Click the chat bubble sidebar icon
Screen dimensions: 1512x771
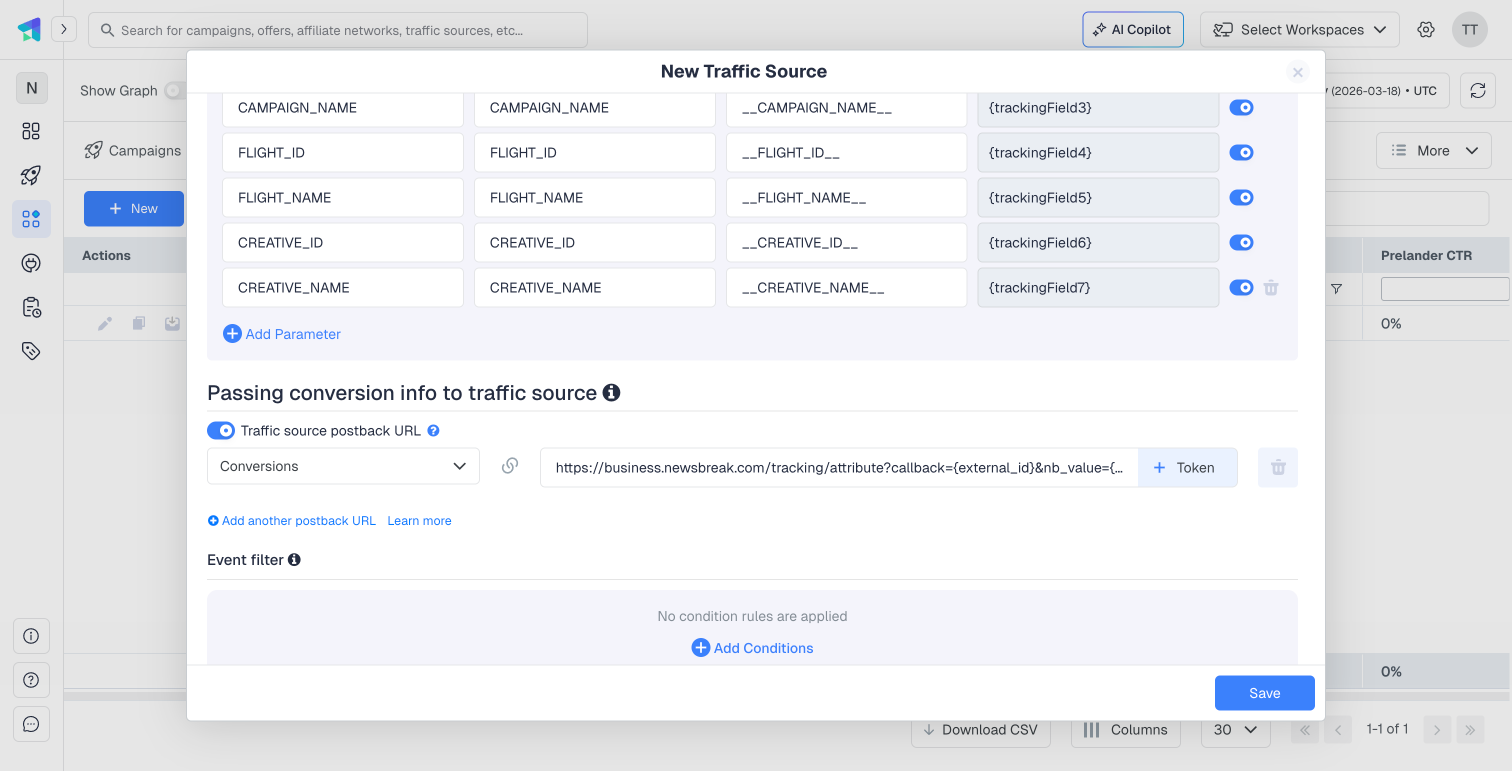pos(31,724)
